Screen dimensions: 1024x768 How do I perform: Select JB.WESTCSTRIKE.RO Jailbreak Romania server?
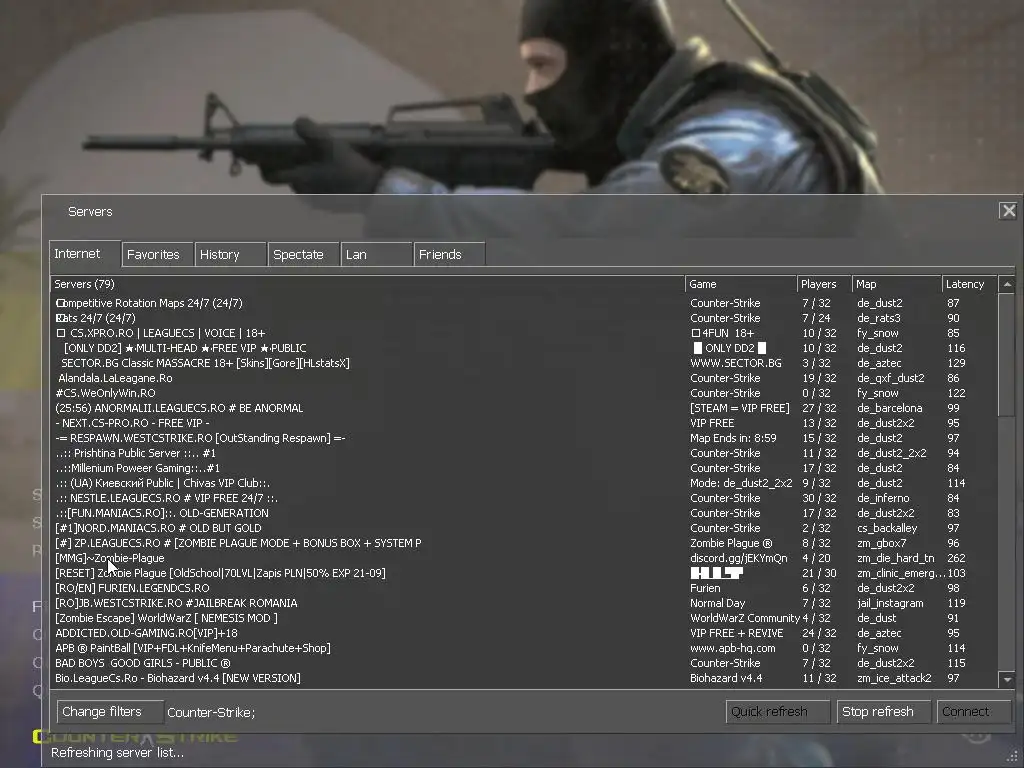pos(524,603)
